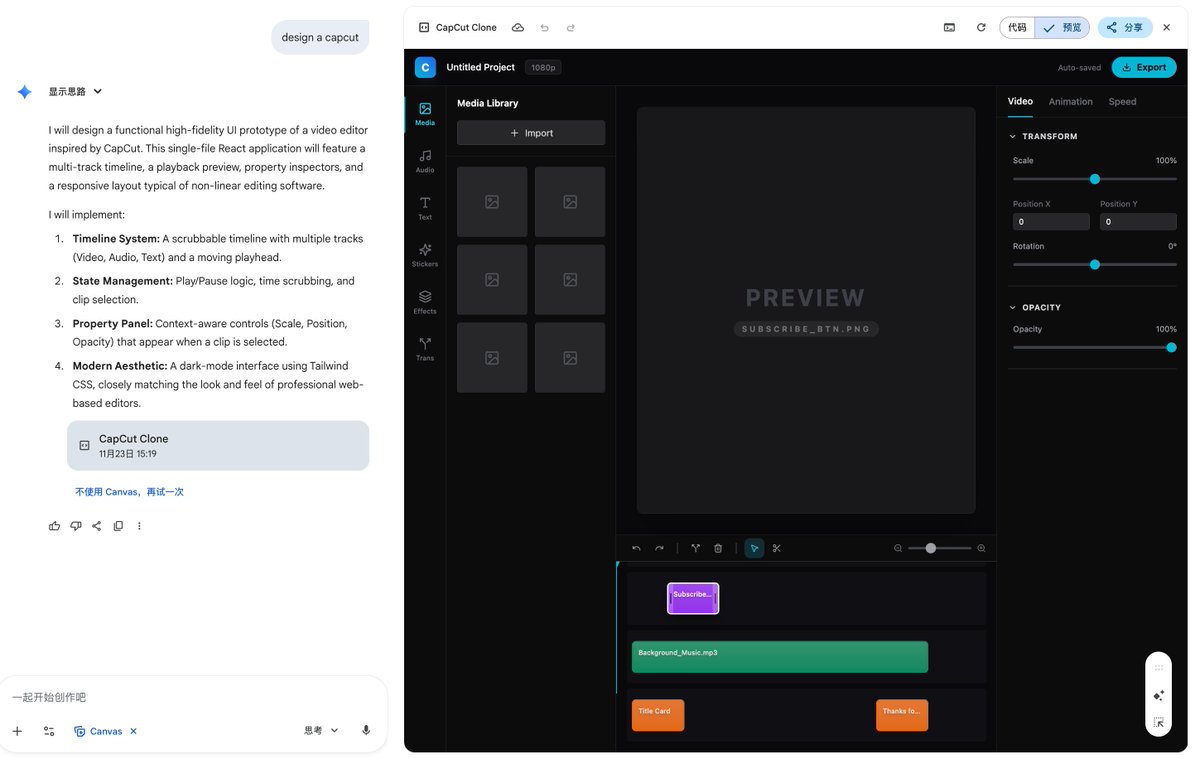Collapse the OPACITY section

pos(1035,307)
